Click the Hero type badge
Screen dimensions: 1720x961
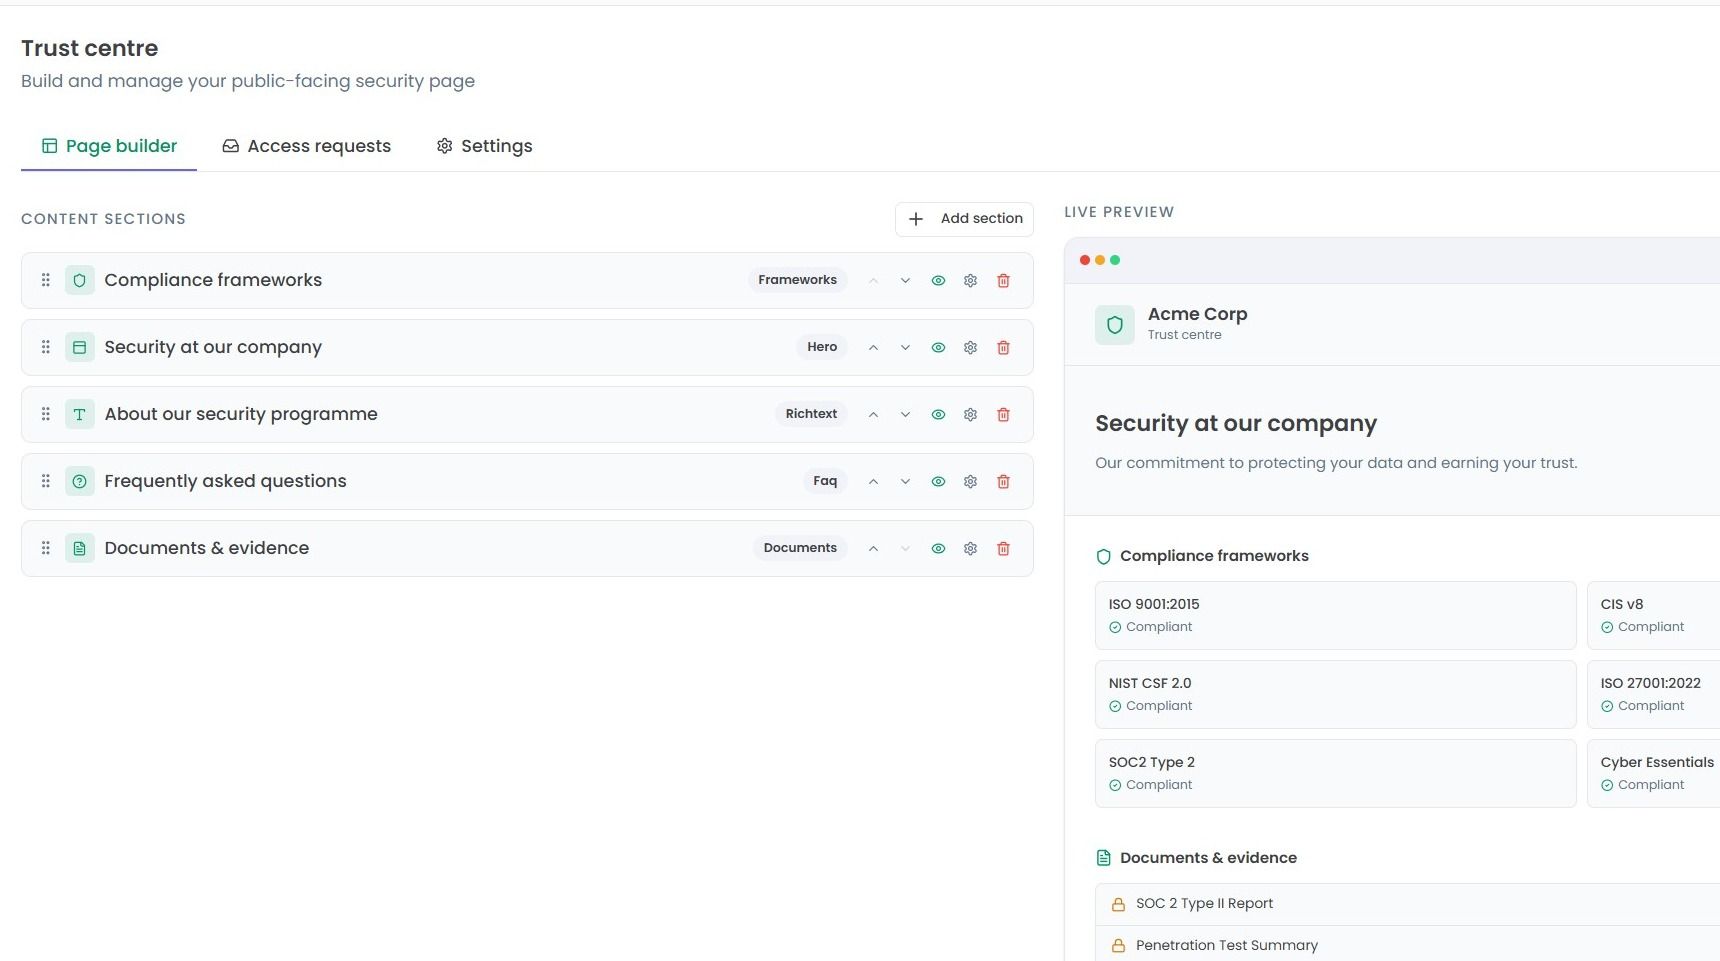822,347
